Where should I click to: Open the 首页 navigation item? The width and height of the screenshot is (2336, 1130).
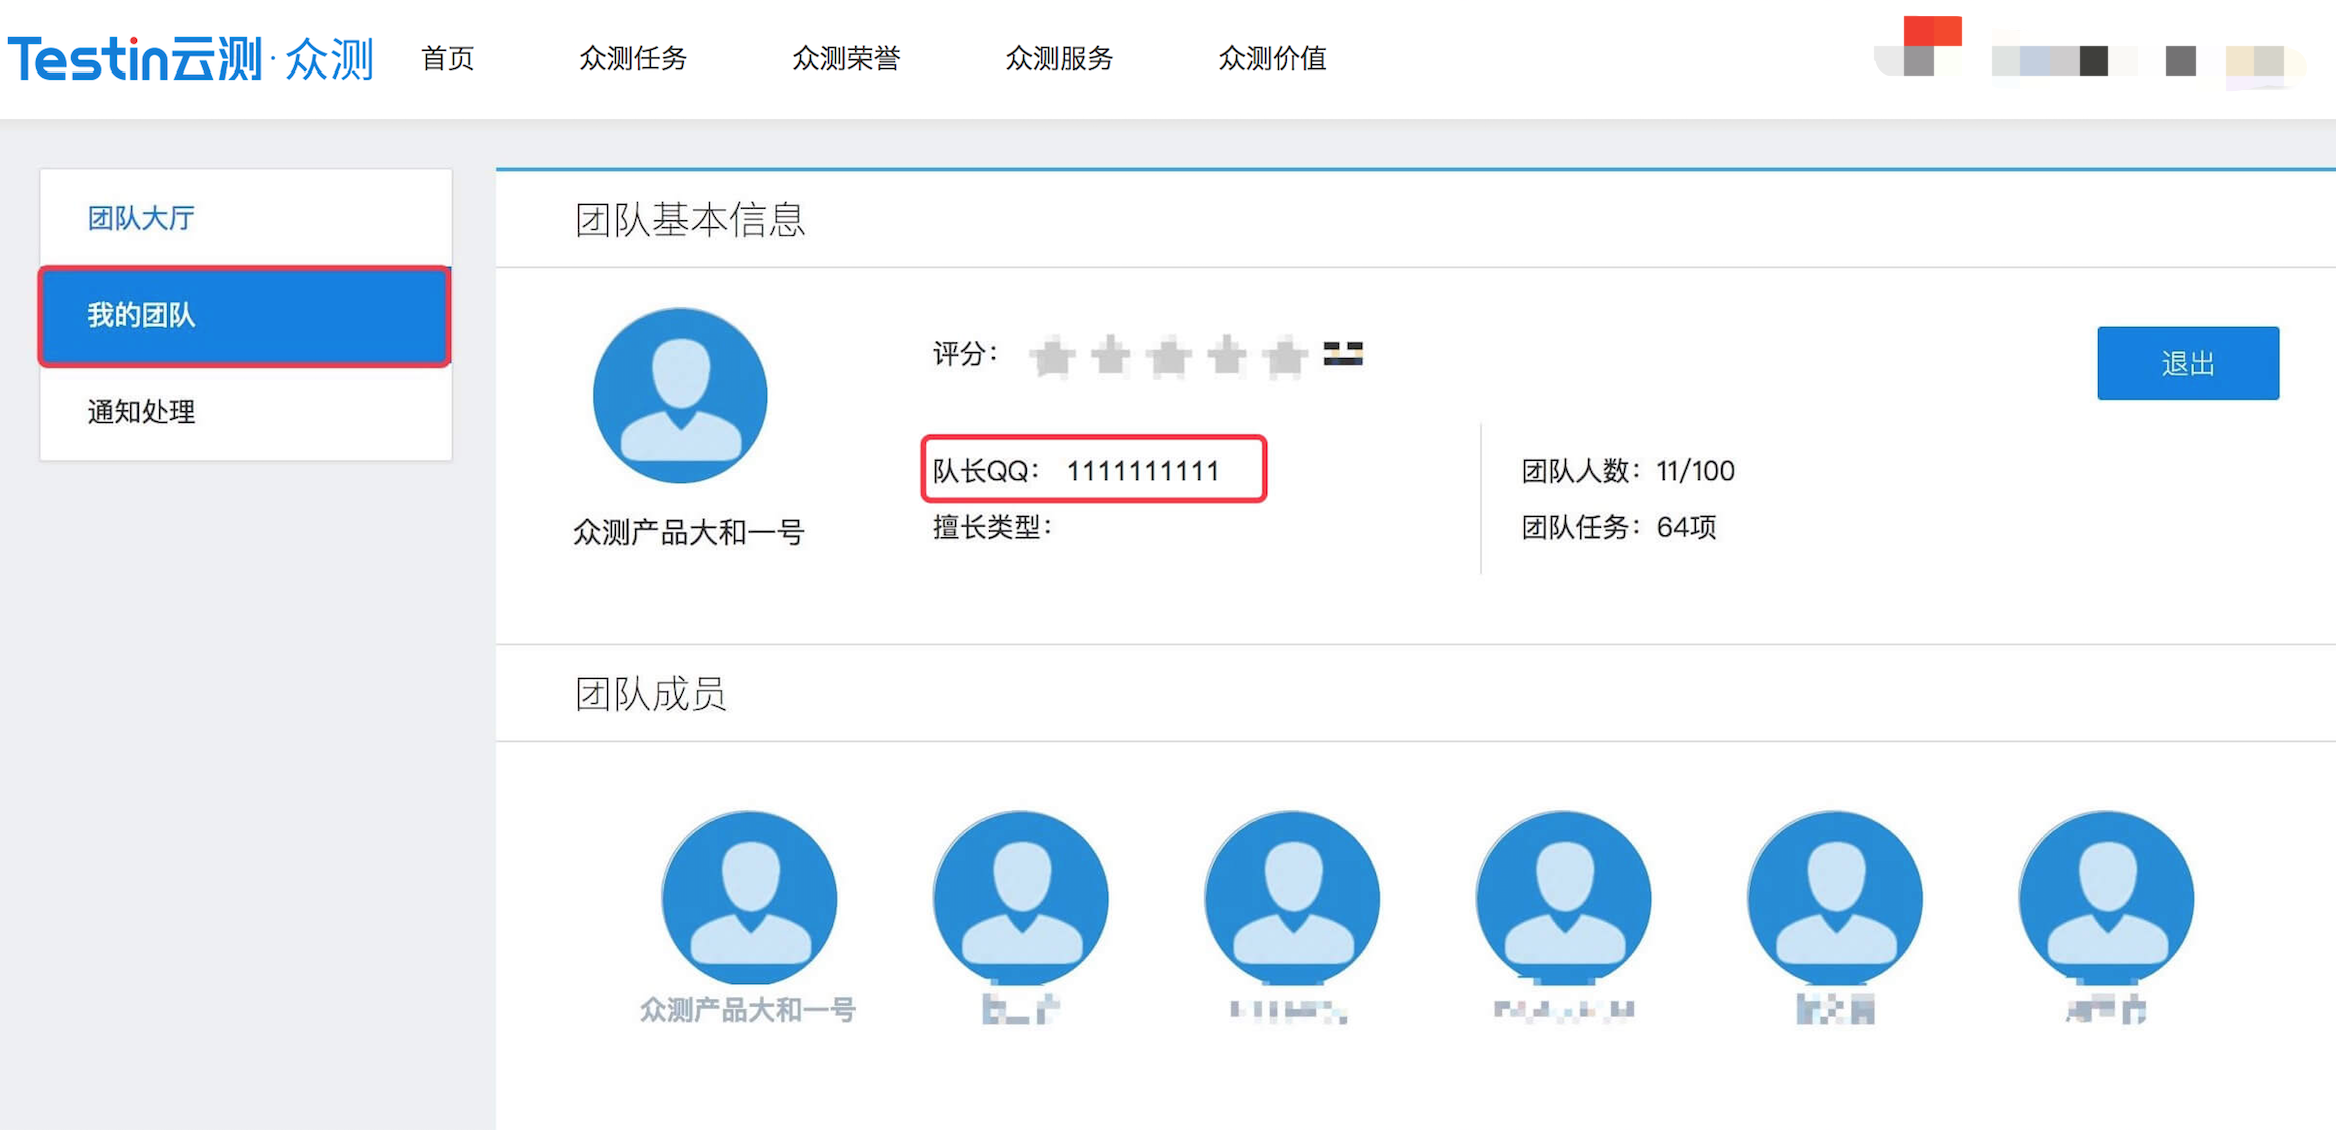[447, 58]
